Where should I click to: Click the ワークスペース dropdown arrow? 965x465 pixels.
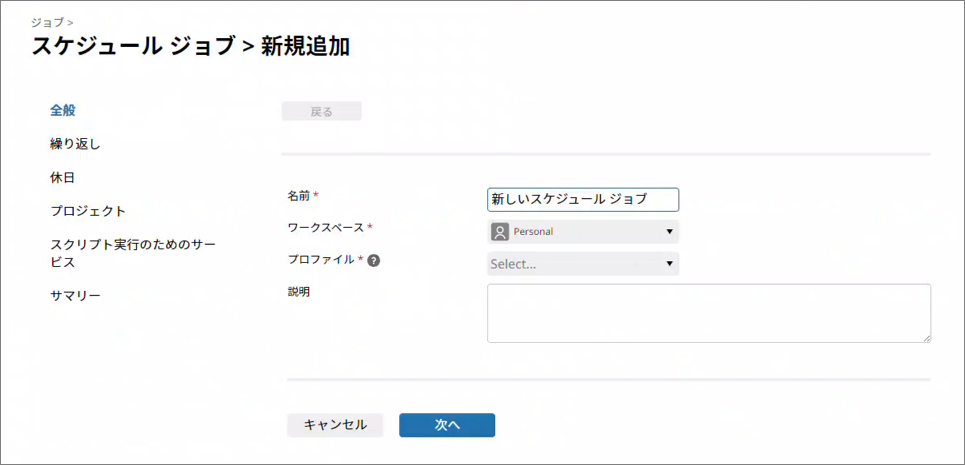[668, 232]
